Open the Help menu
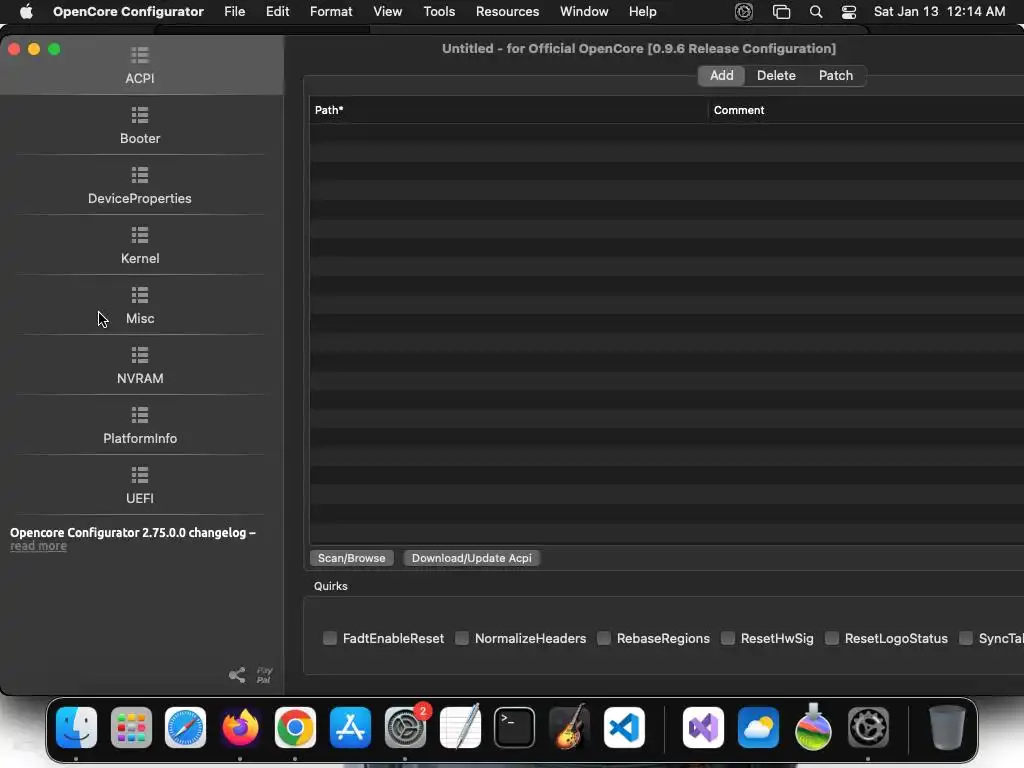This screenshot has width=1024, height=768. 643,11
